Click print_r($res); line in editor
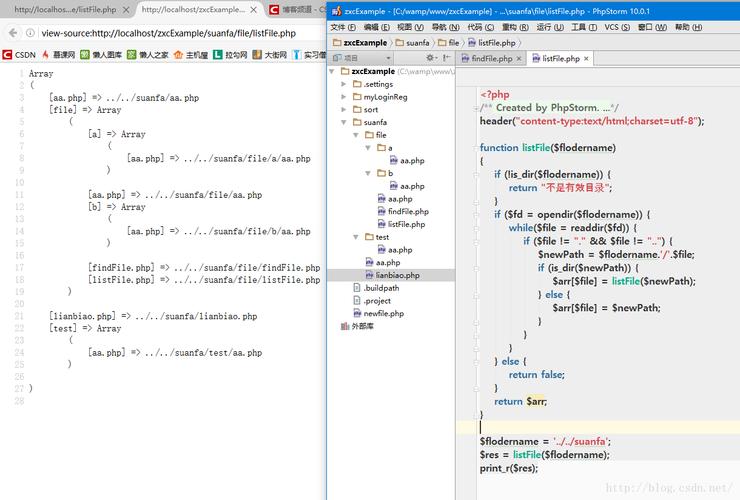The image size is (740, 500). tap(509, 468)
